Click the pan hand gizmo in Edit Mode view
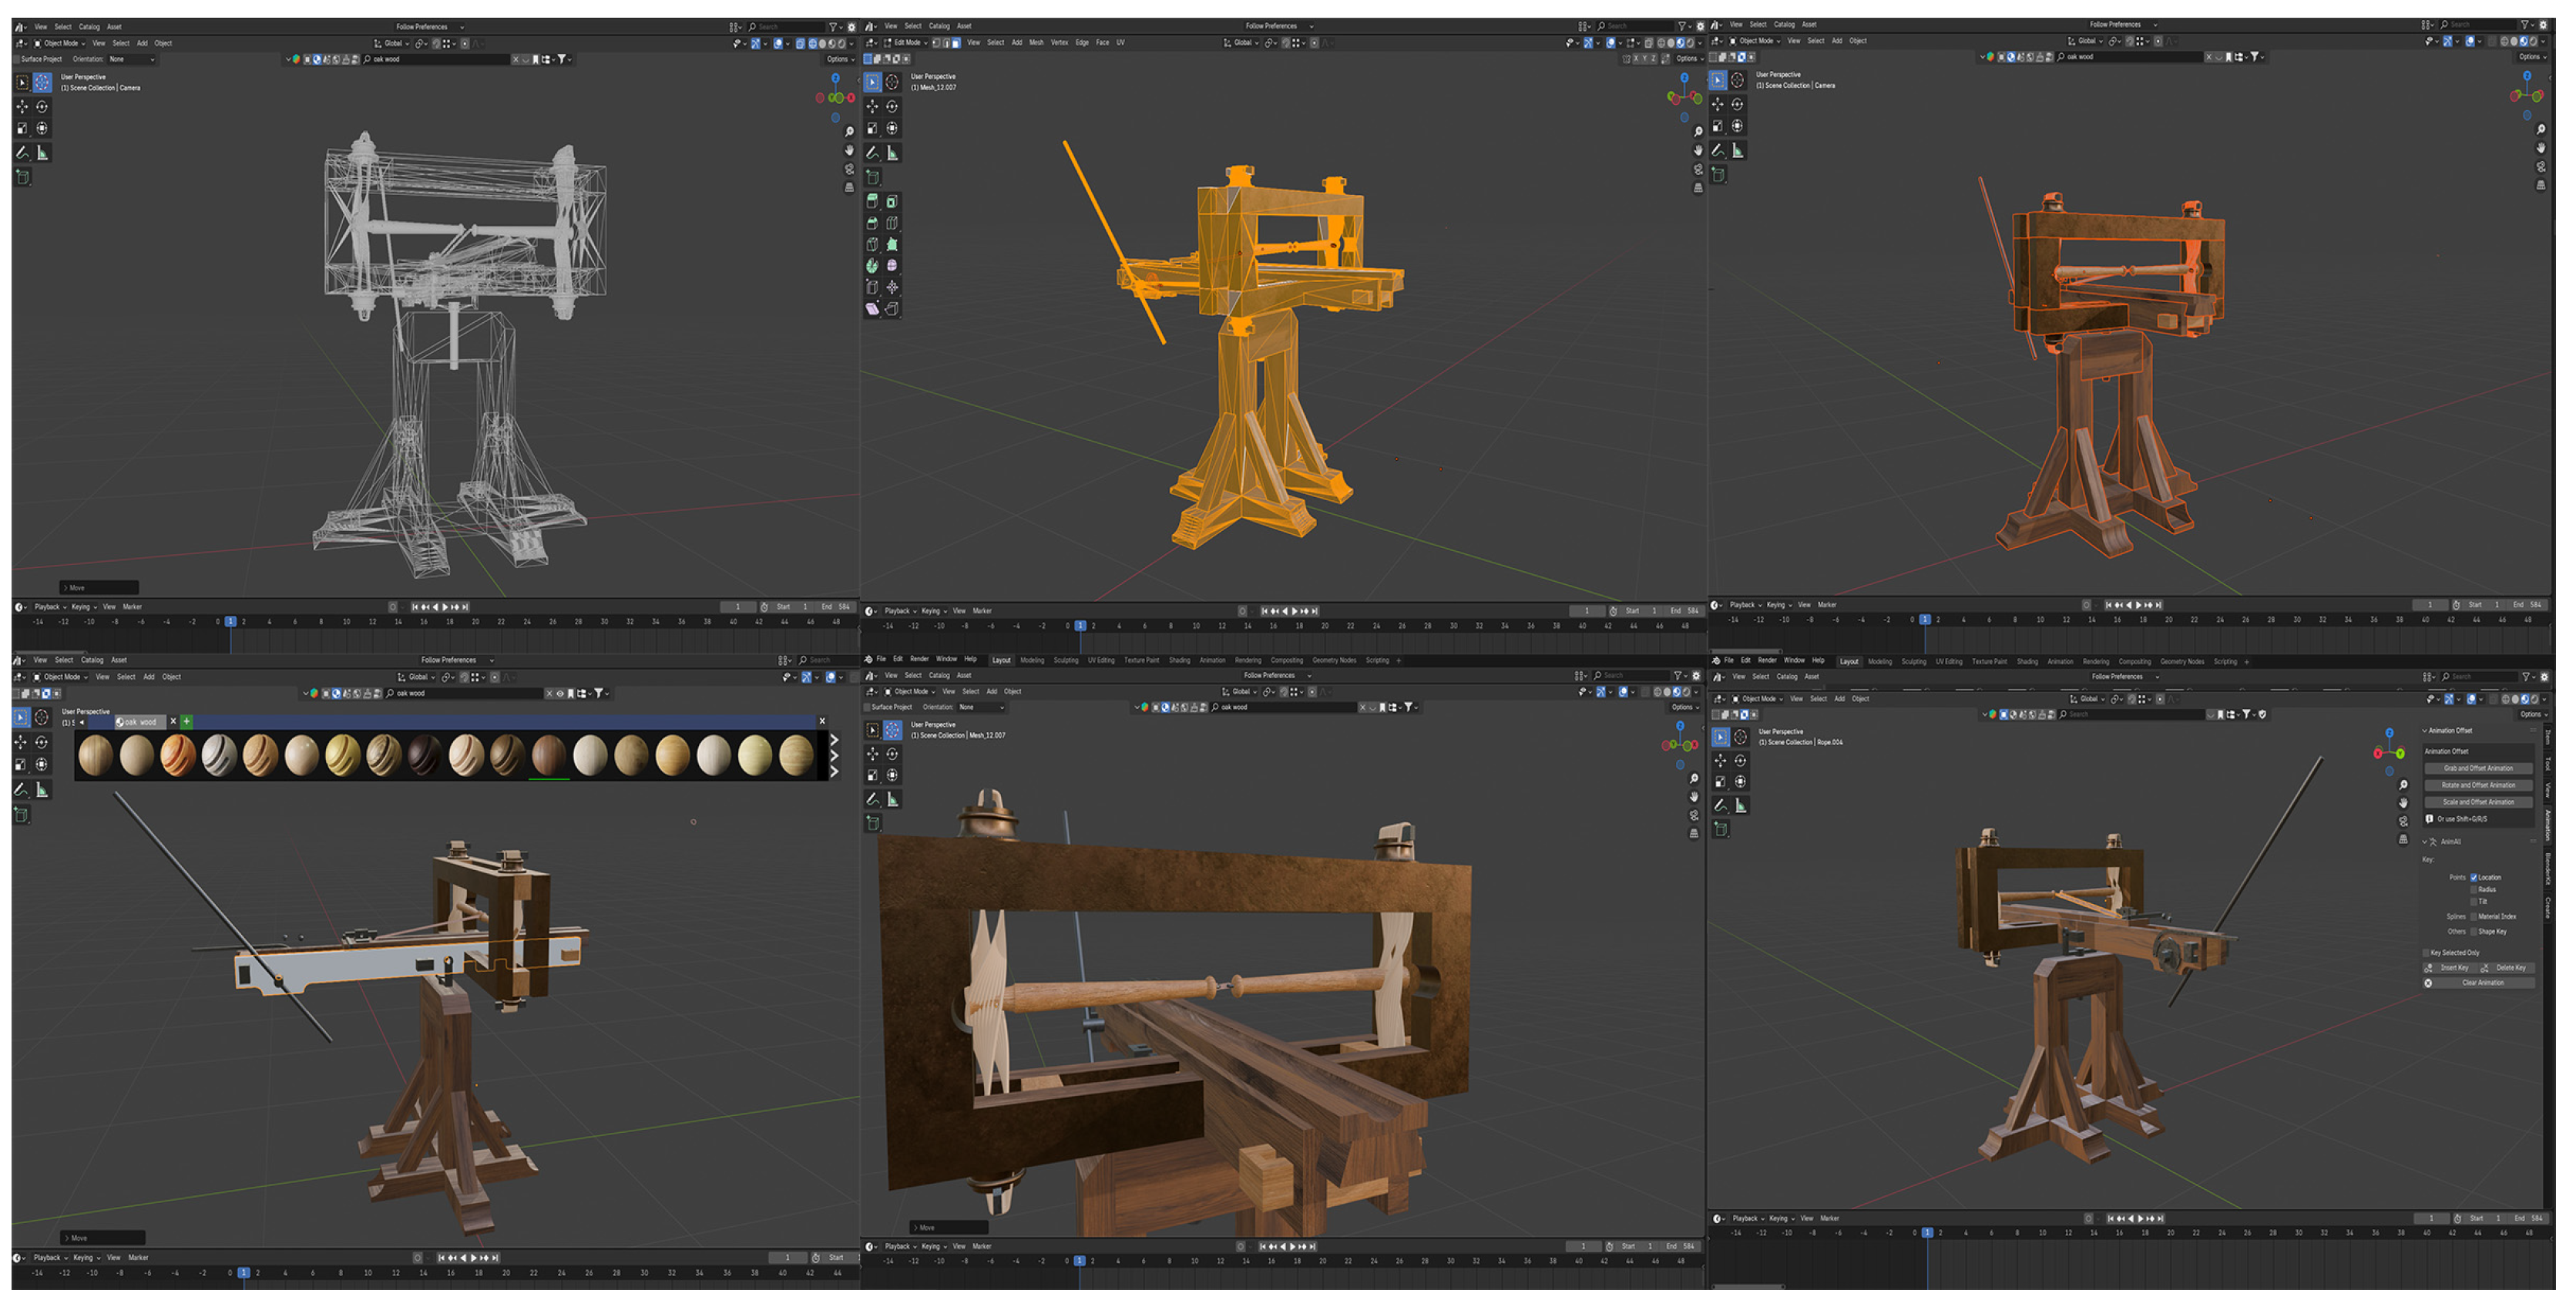 pyautogui.click(x=1697, y=150)
